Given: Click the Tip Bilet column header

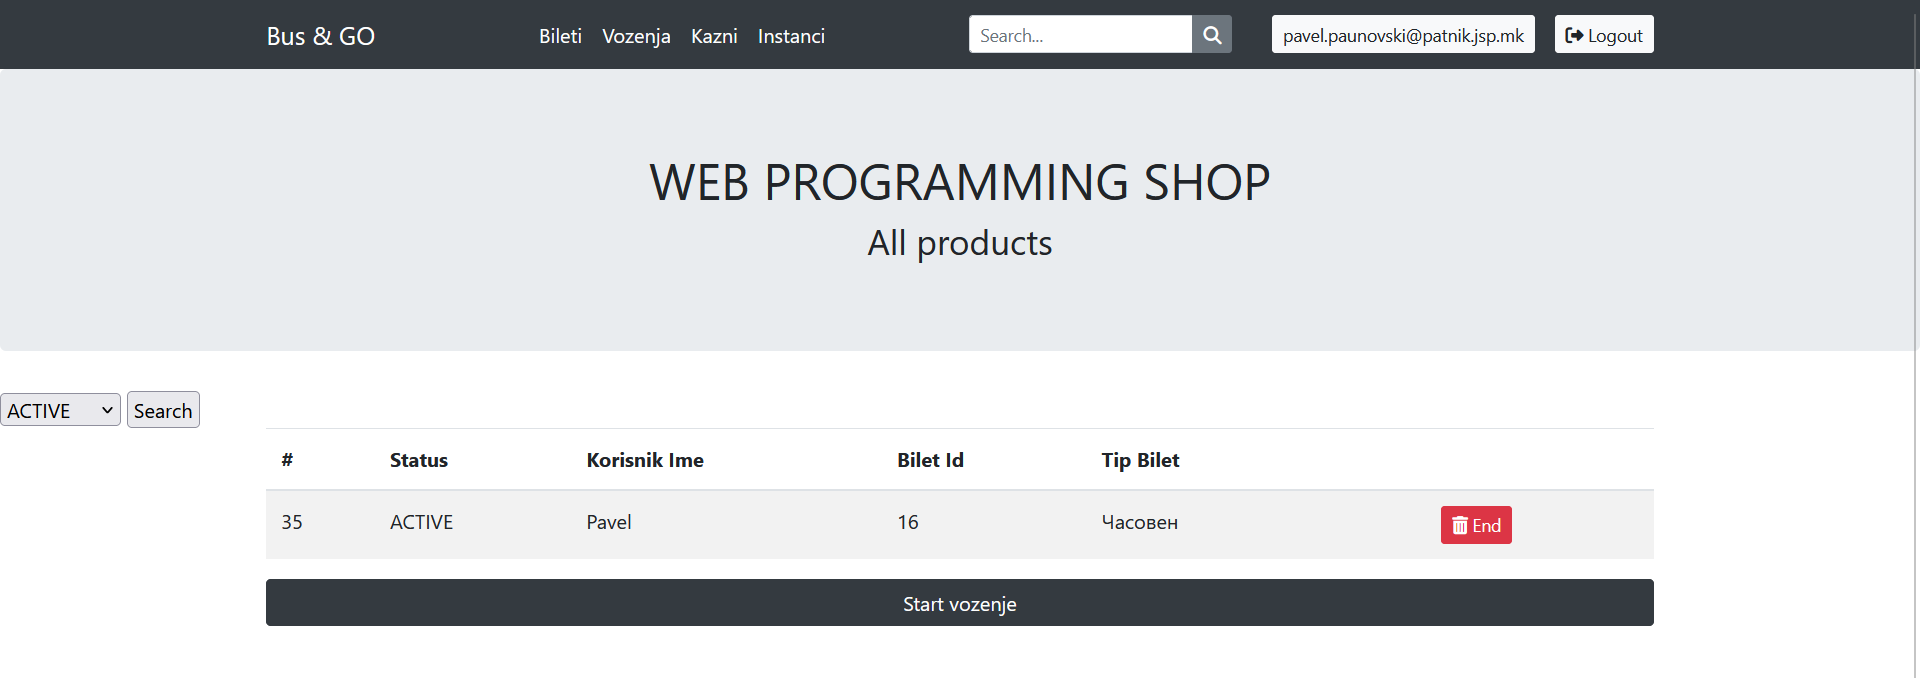Looking at the screenshot, I should [x=1140, y=460].
